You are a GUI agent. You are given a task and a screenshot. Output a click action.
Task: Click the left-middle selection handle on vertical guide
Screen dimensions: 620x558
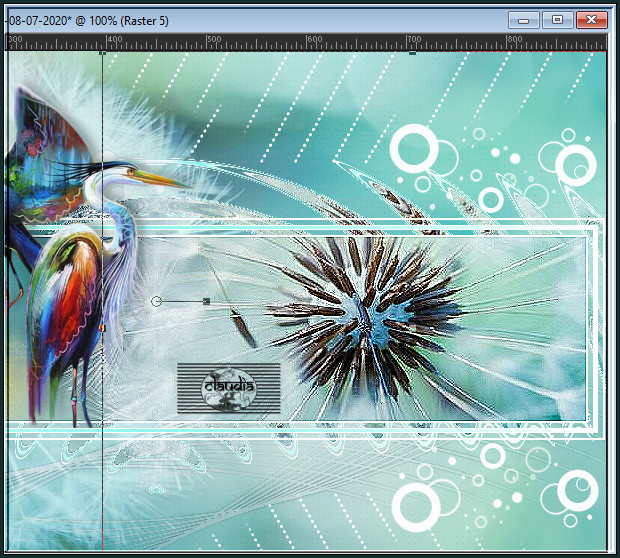pyautogui.click(x=103, y=328)
